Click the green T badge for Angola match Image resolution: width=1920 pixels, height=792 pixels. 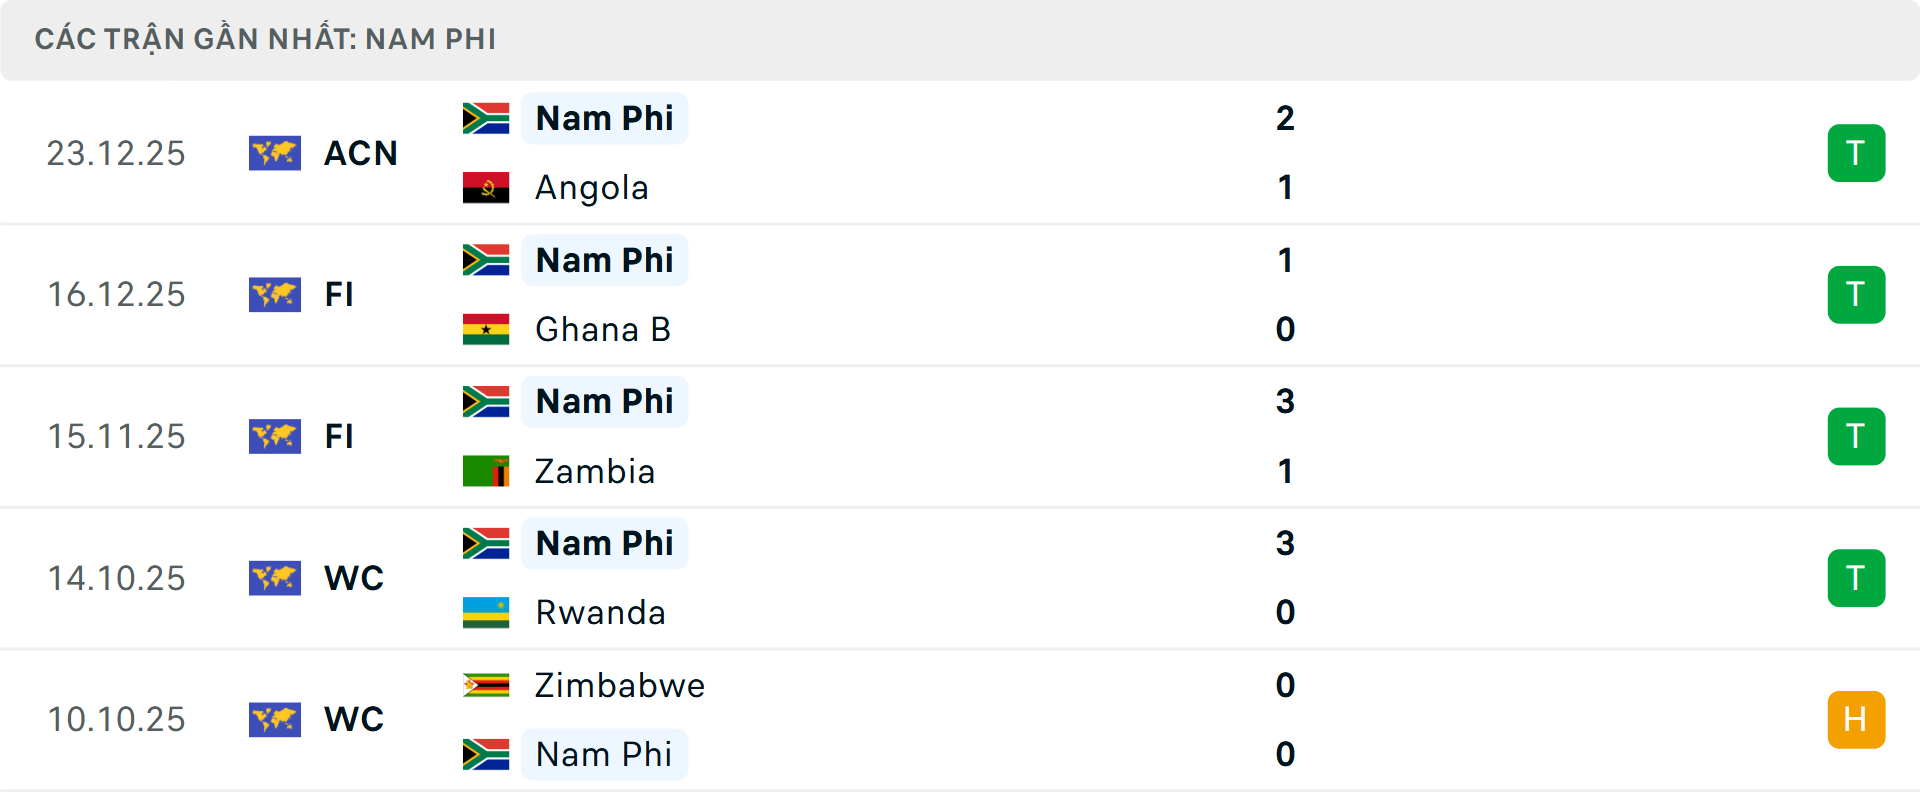point(1856,153)
